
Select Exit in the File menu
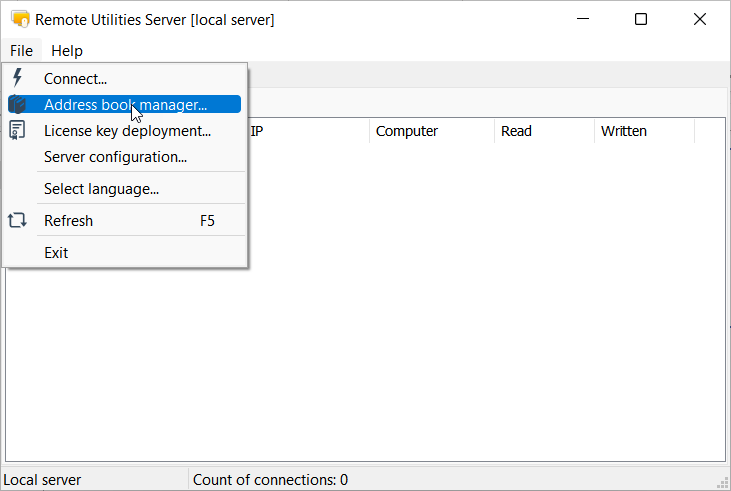pos(56,253)
